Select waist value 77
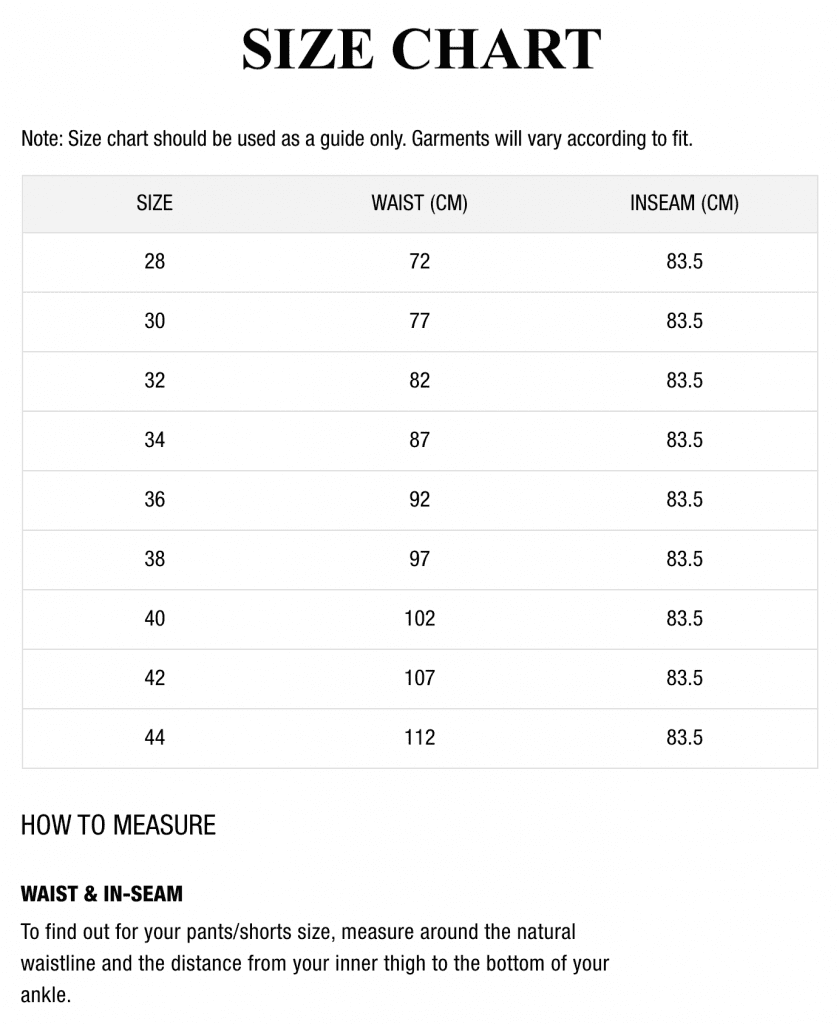Screen dimensions: 839x1024 (420, 321)
